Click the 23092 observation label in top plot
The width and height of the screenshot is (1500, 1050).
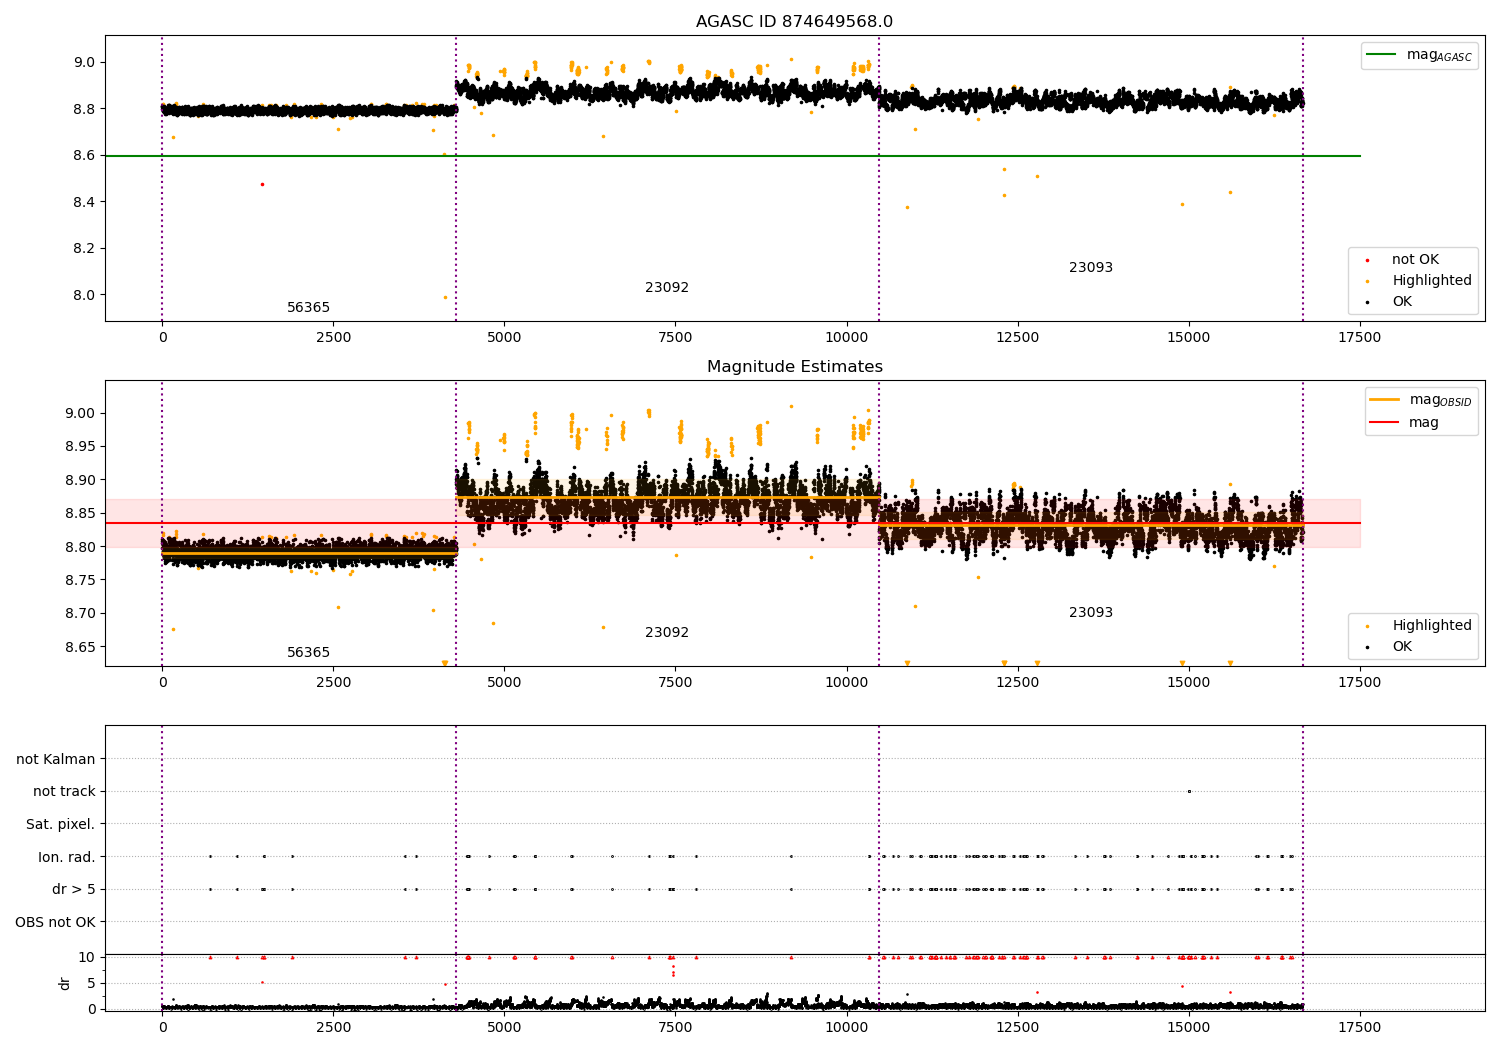[667, 288]
